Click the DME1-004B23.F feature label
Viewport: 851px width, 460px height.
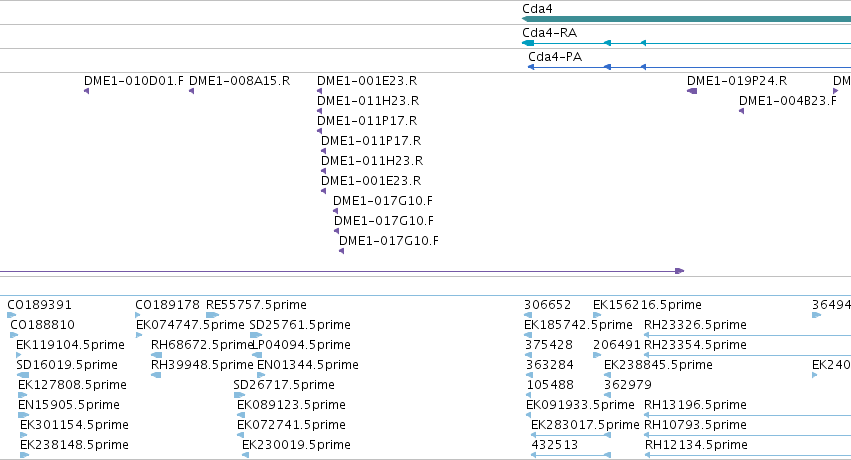(x=788, y=101)
